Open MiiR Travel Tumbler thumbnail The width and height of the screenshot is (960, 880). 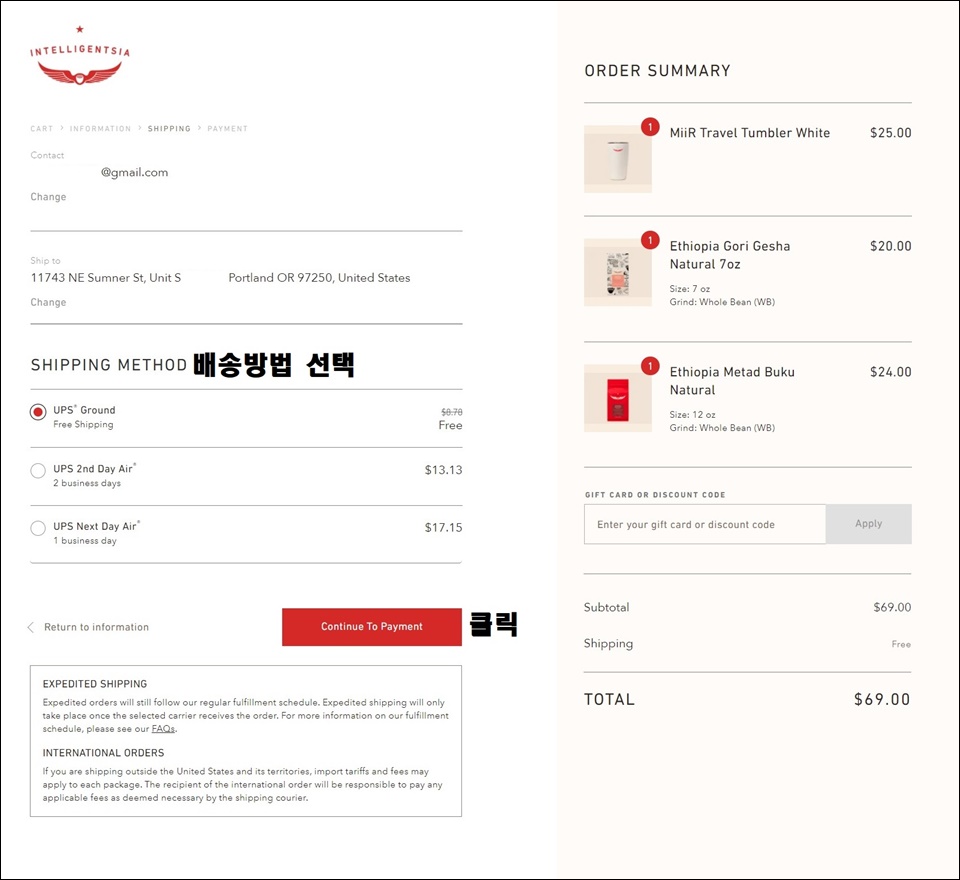click(618, 159)
